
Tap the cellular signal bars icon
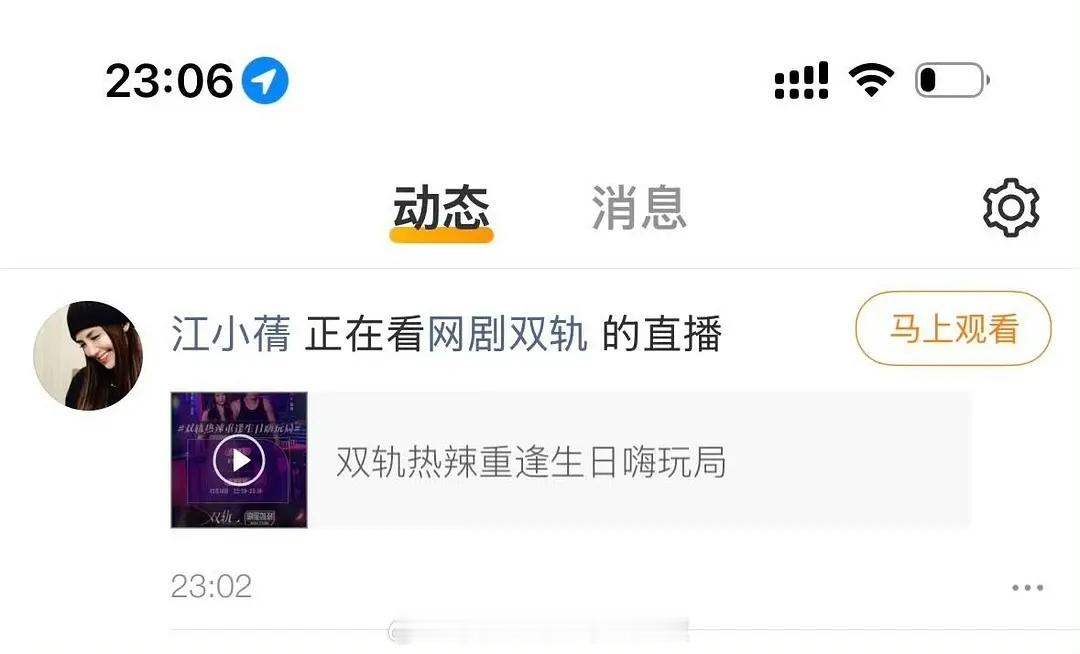tap(801, 81)
